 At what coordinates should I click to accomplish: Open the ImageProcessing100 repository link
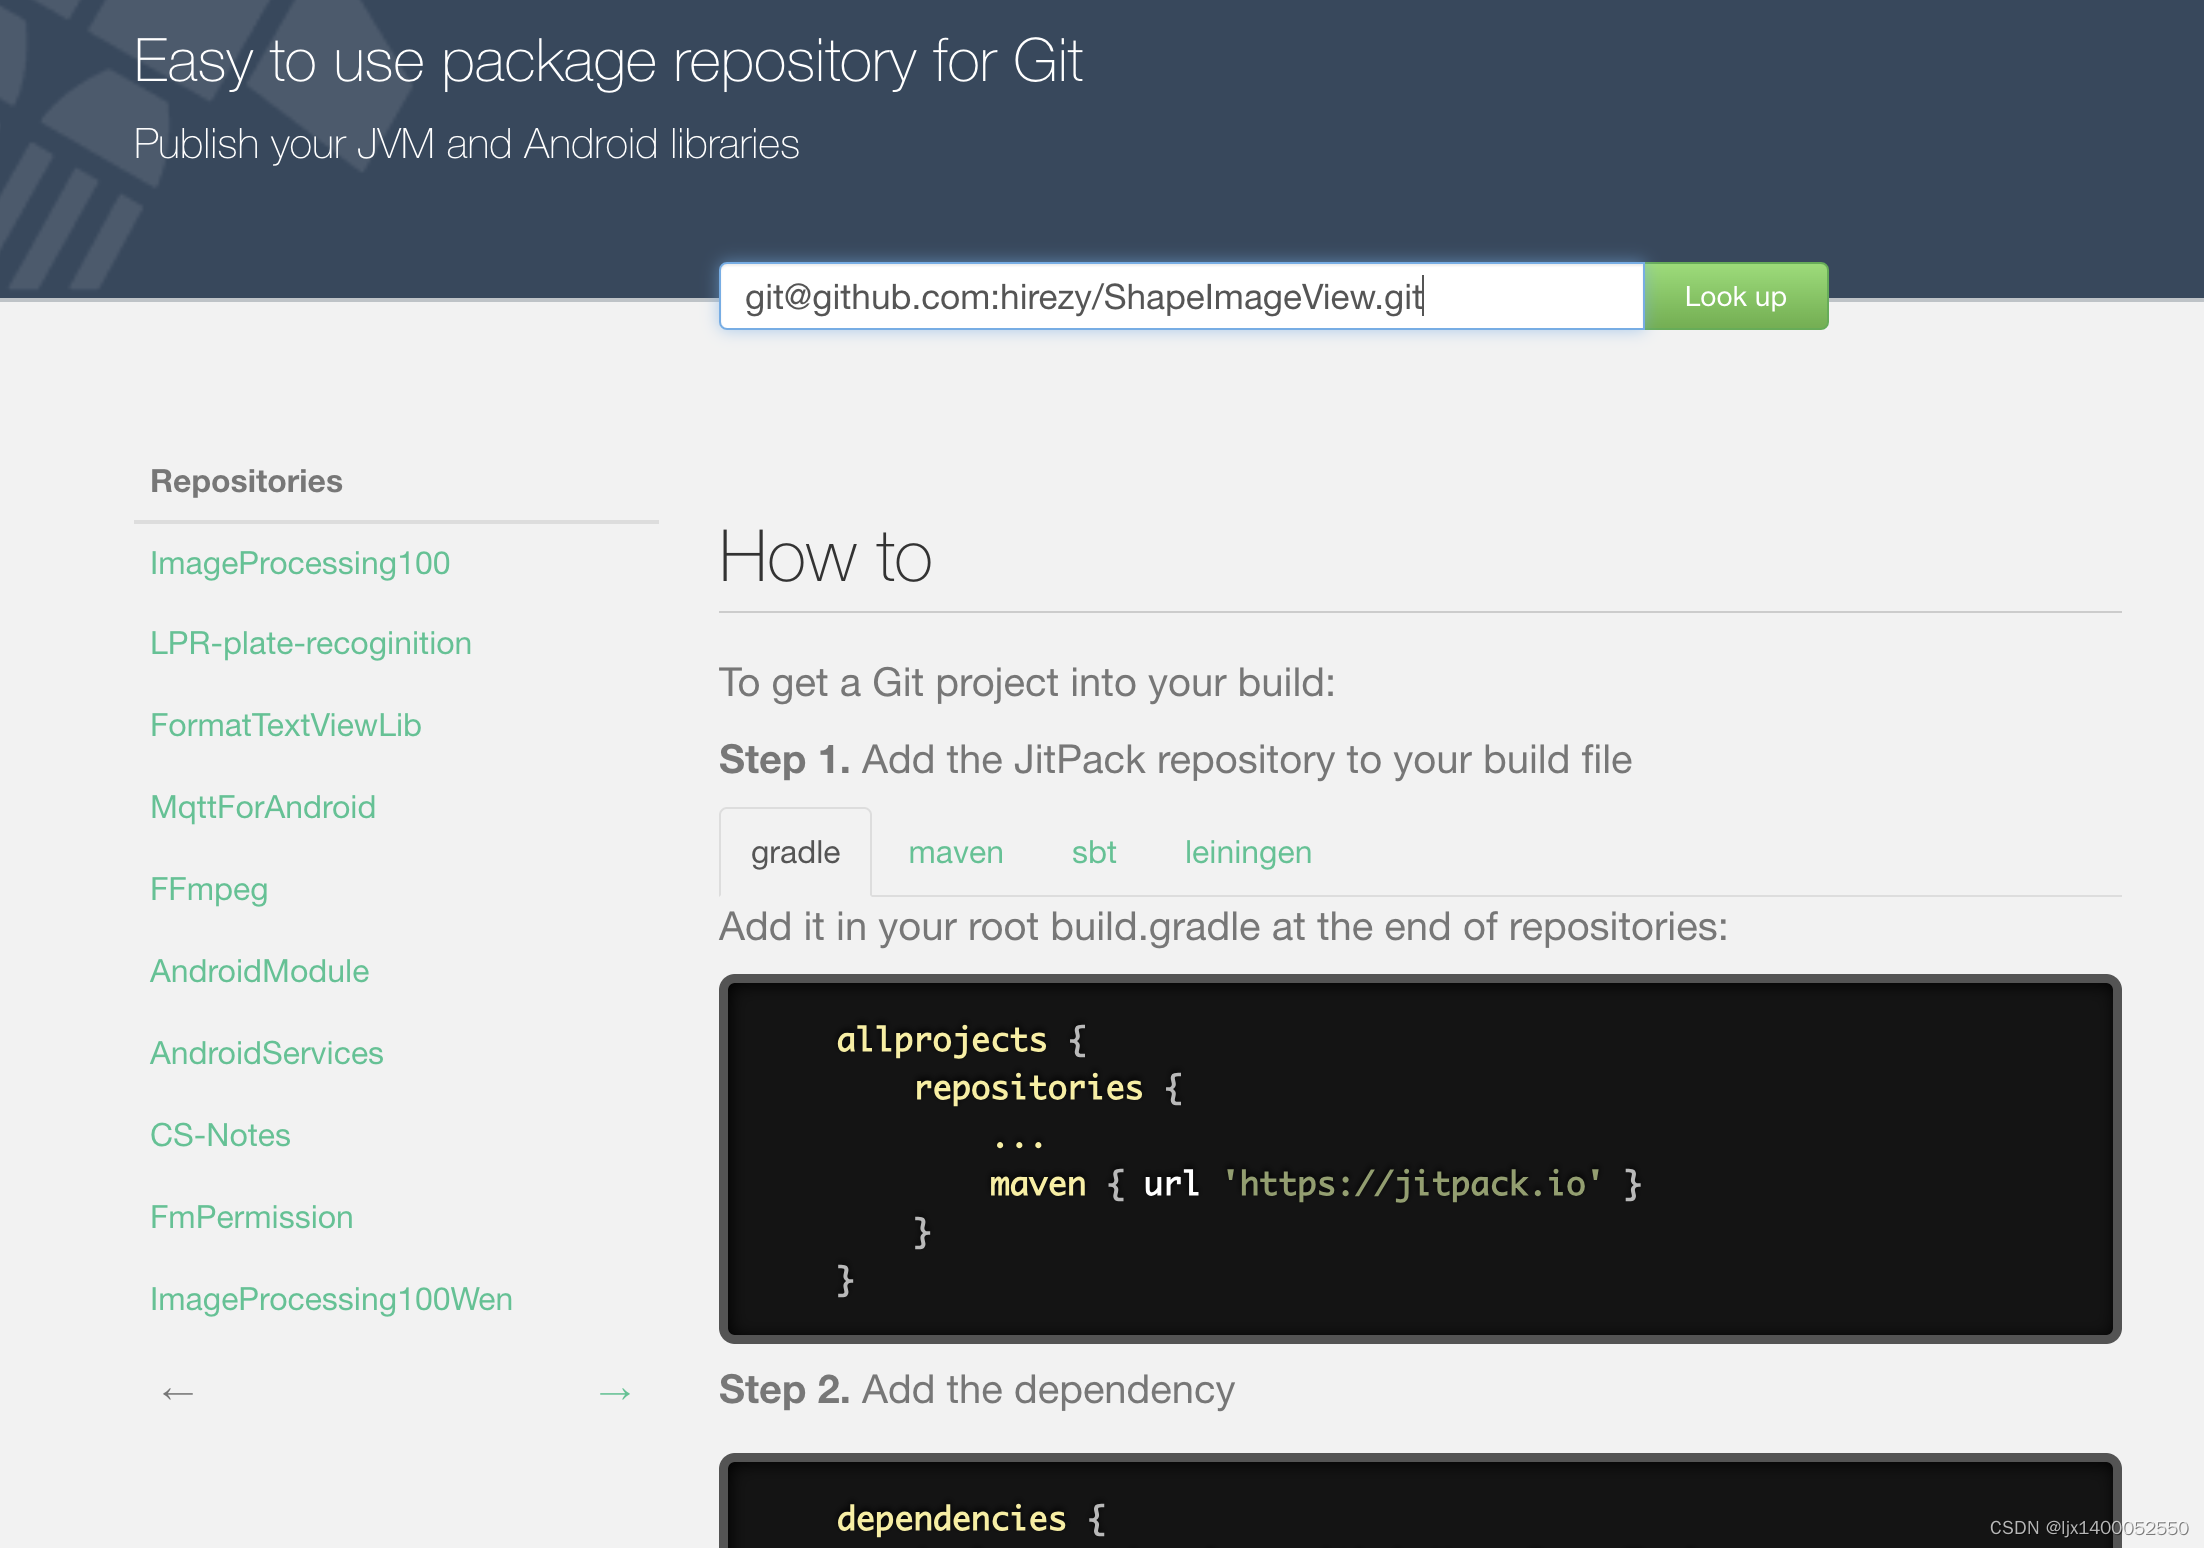tap(300, 563)
